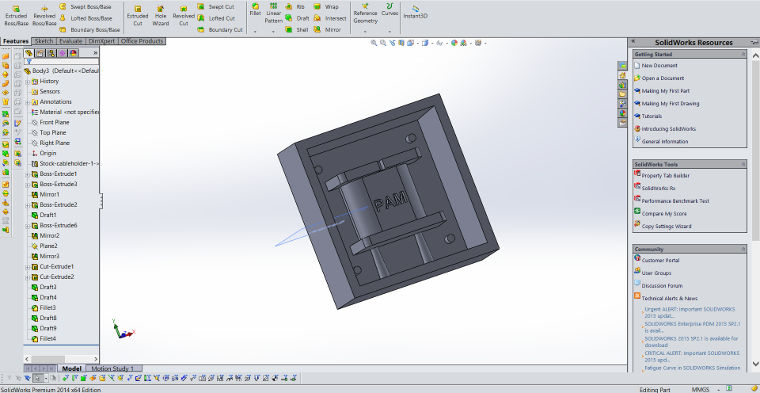
Task: Expand the Boss-Extrude6 feature node
Action: coord(28,226)
